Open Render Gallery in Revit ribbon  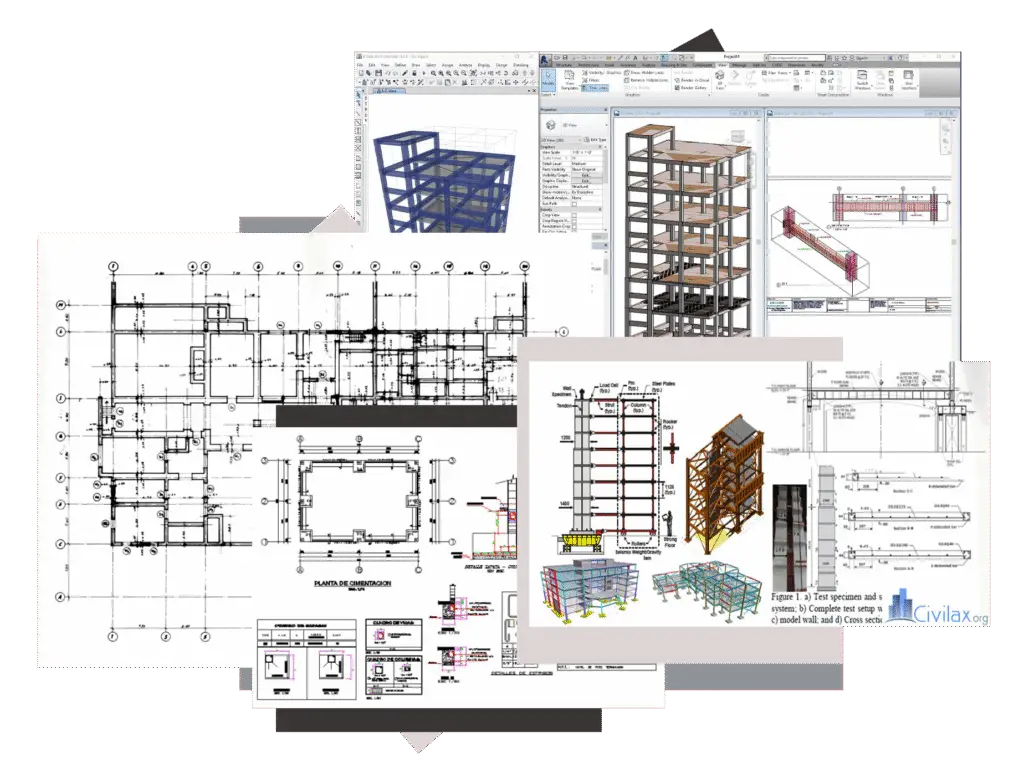691,88
